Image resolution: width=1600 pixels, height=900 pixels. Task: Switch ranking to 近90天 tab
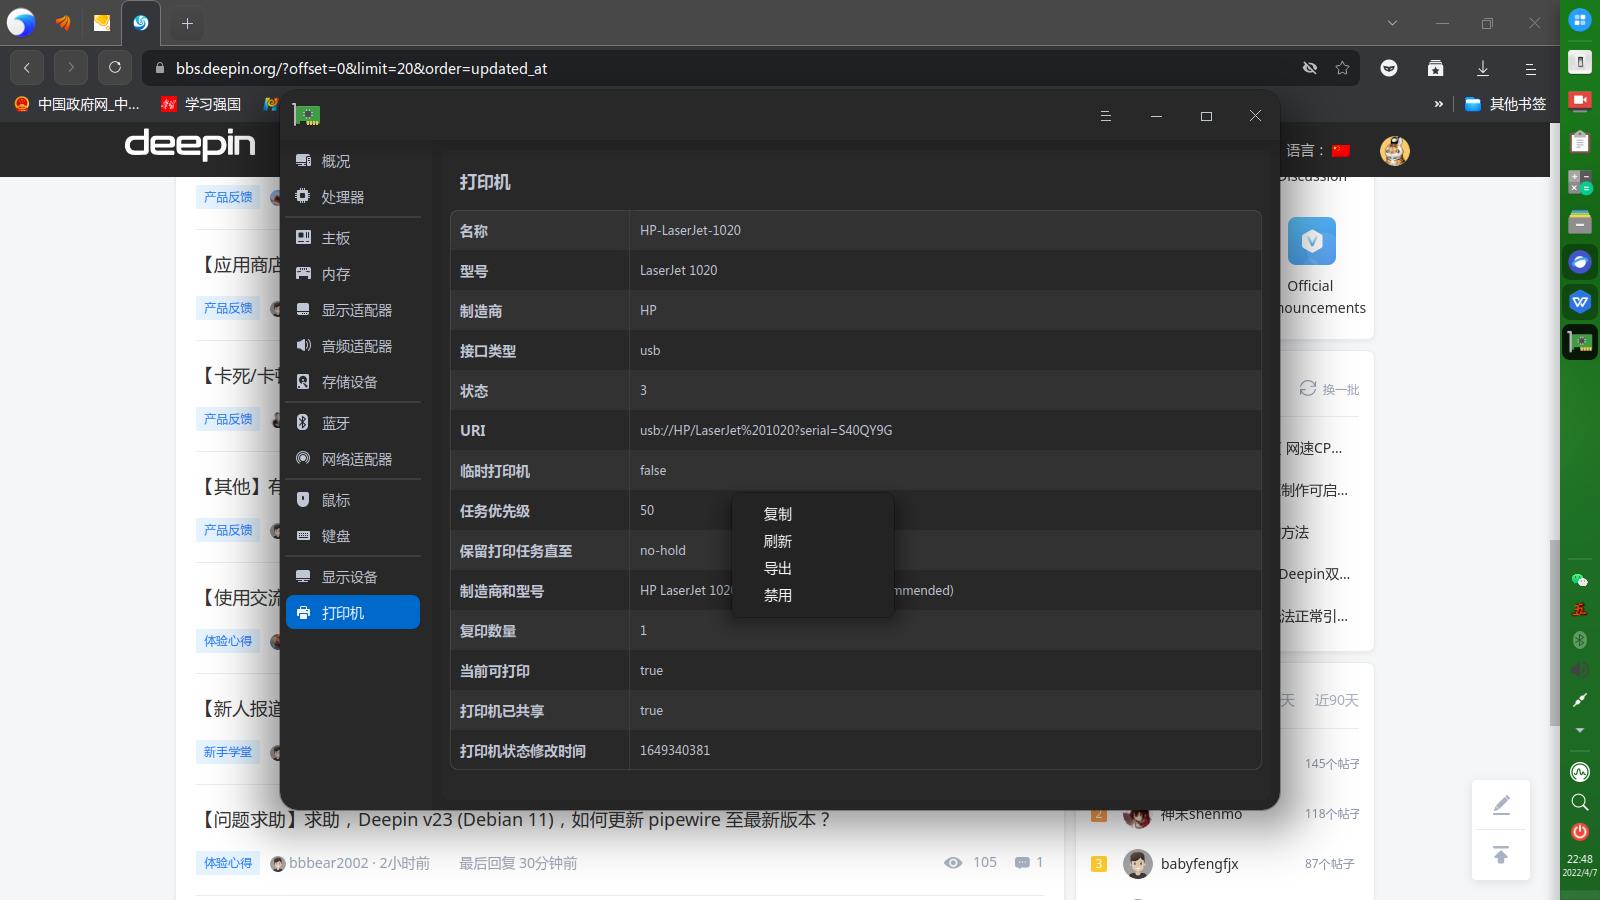[x=1336, y=700]
